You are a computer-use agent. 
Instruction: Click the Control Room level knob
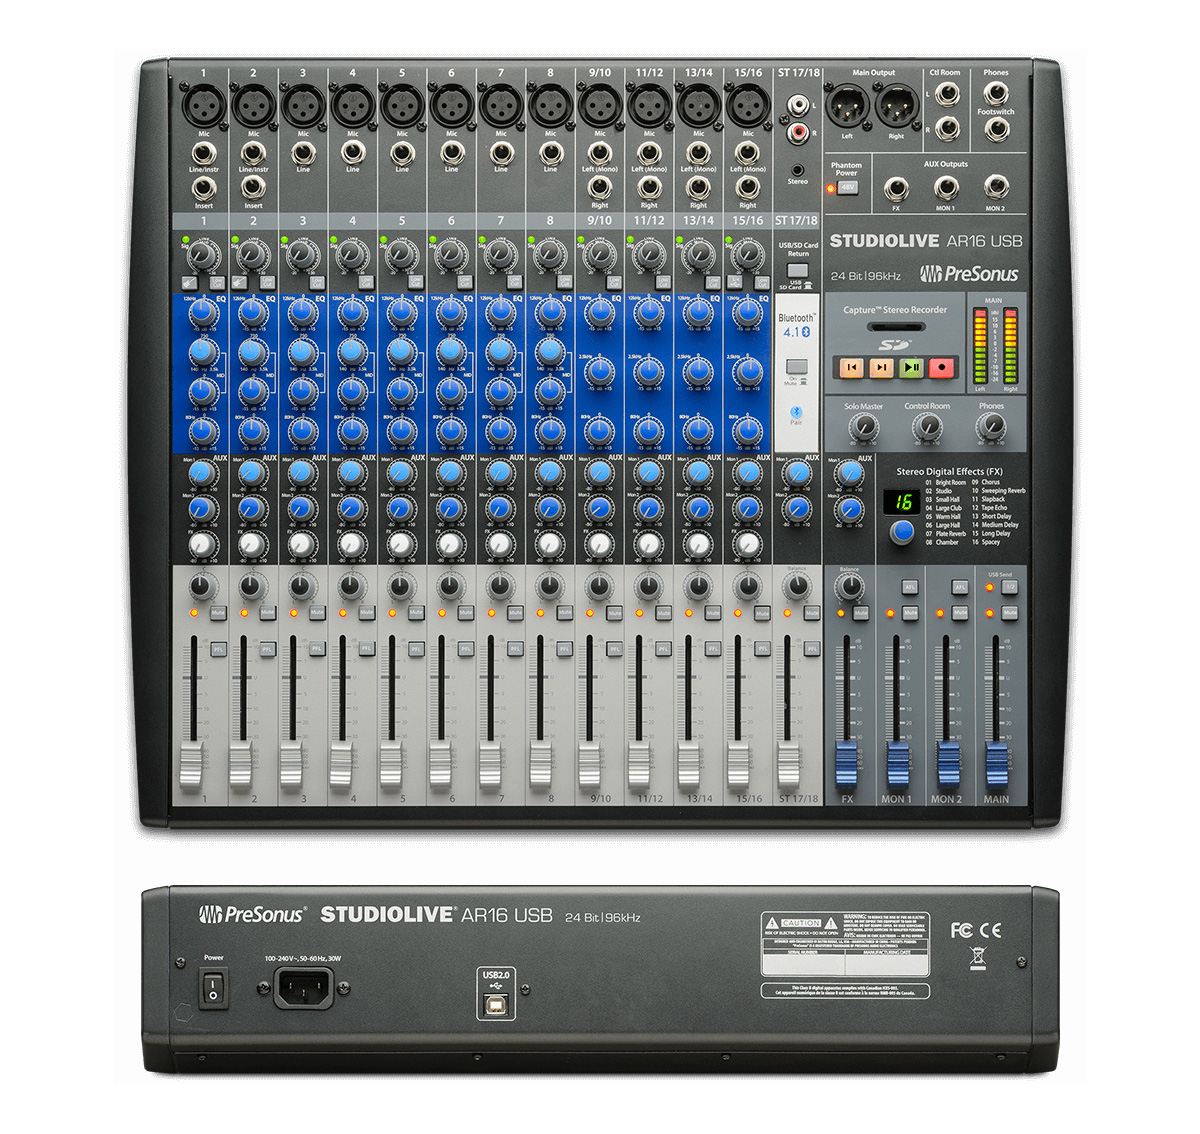point(927,428)
